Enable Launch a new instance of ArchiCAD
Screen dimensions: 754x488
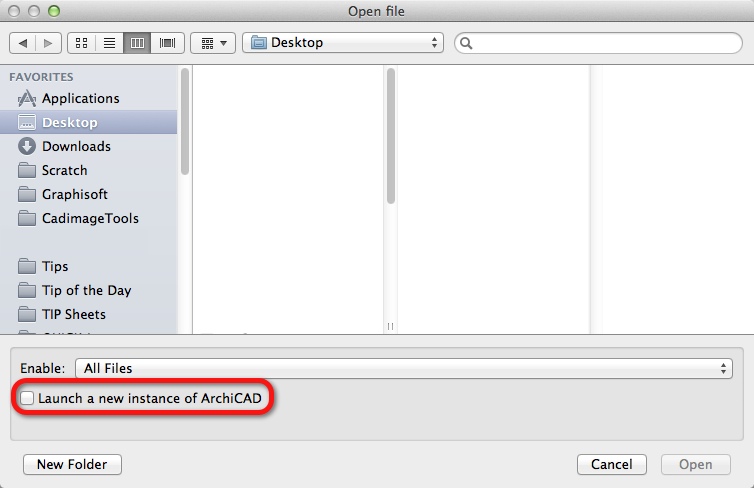(x=27, y=398)
